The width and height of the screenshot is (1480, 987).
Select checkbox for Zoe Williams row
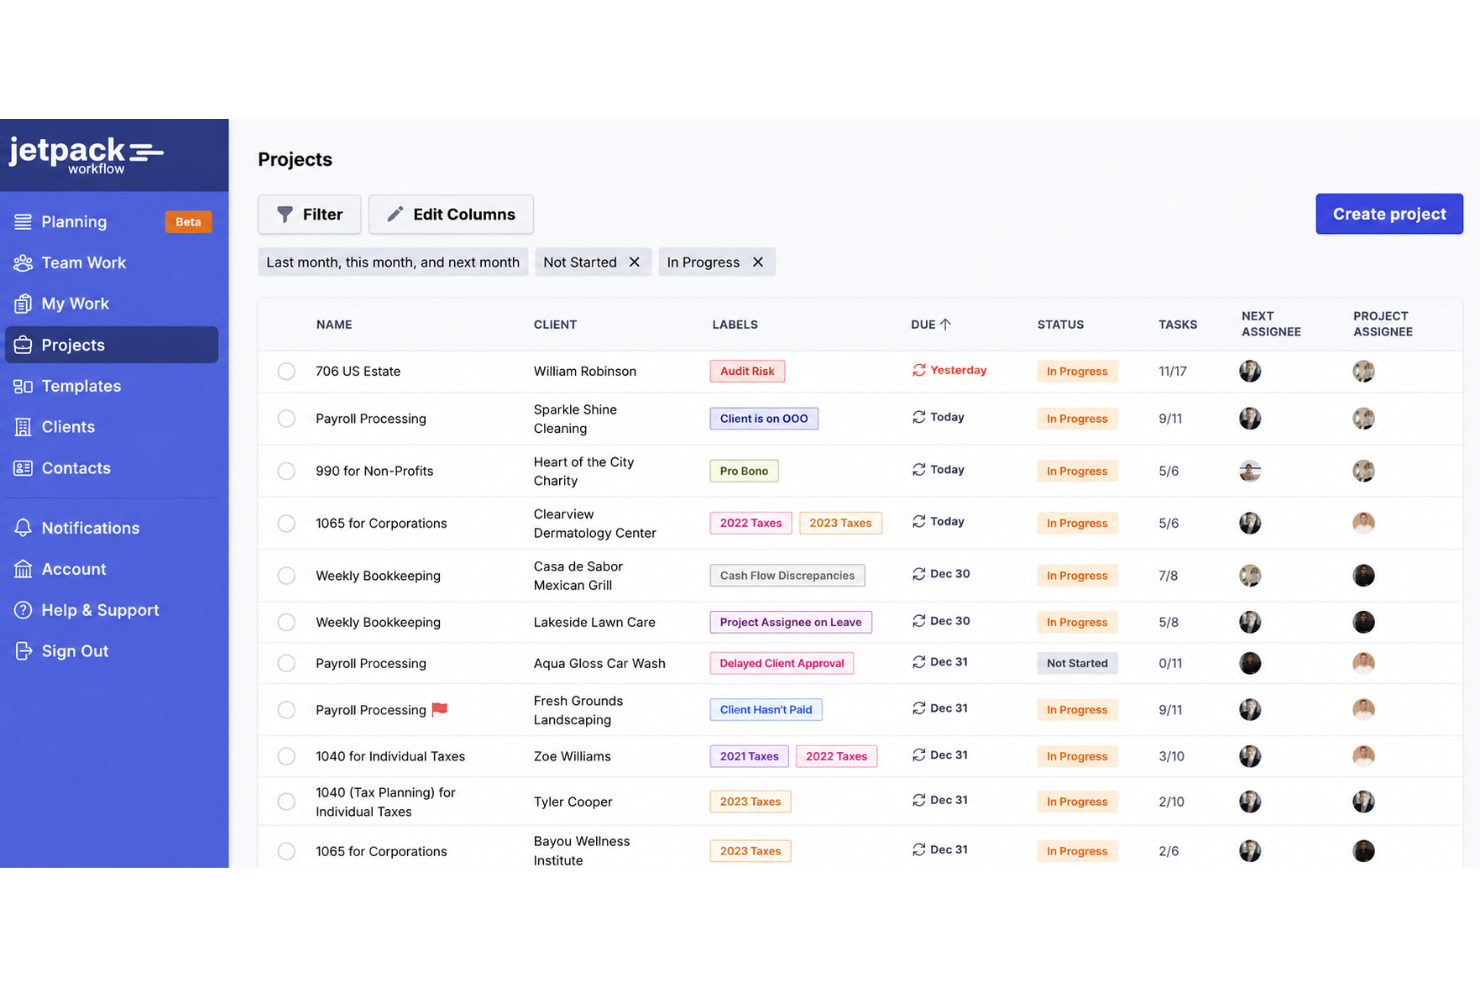point(287,757)
